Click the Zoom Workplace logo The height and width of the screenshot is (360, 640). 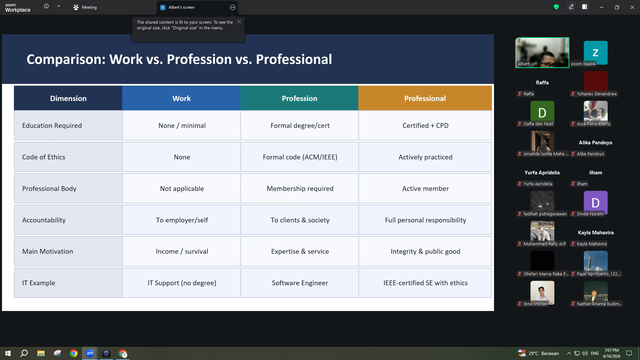[18, 8]
